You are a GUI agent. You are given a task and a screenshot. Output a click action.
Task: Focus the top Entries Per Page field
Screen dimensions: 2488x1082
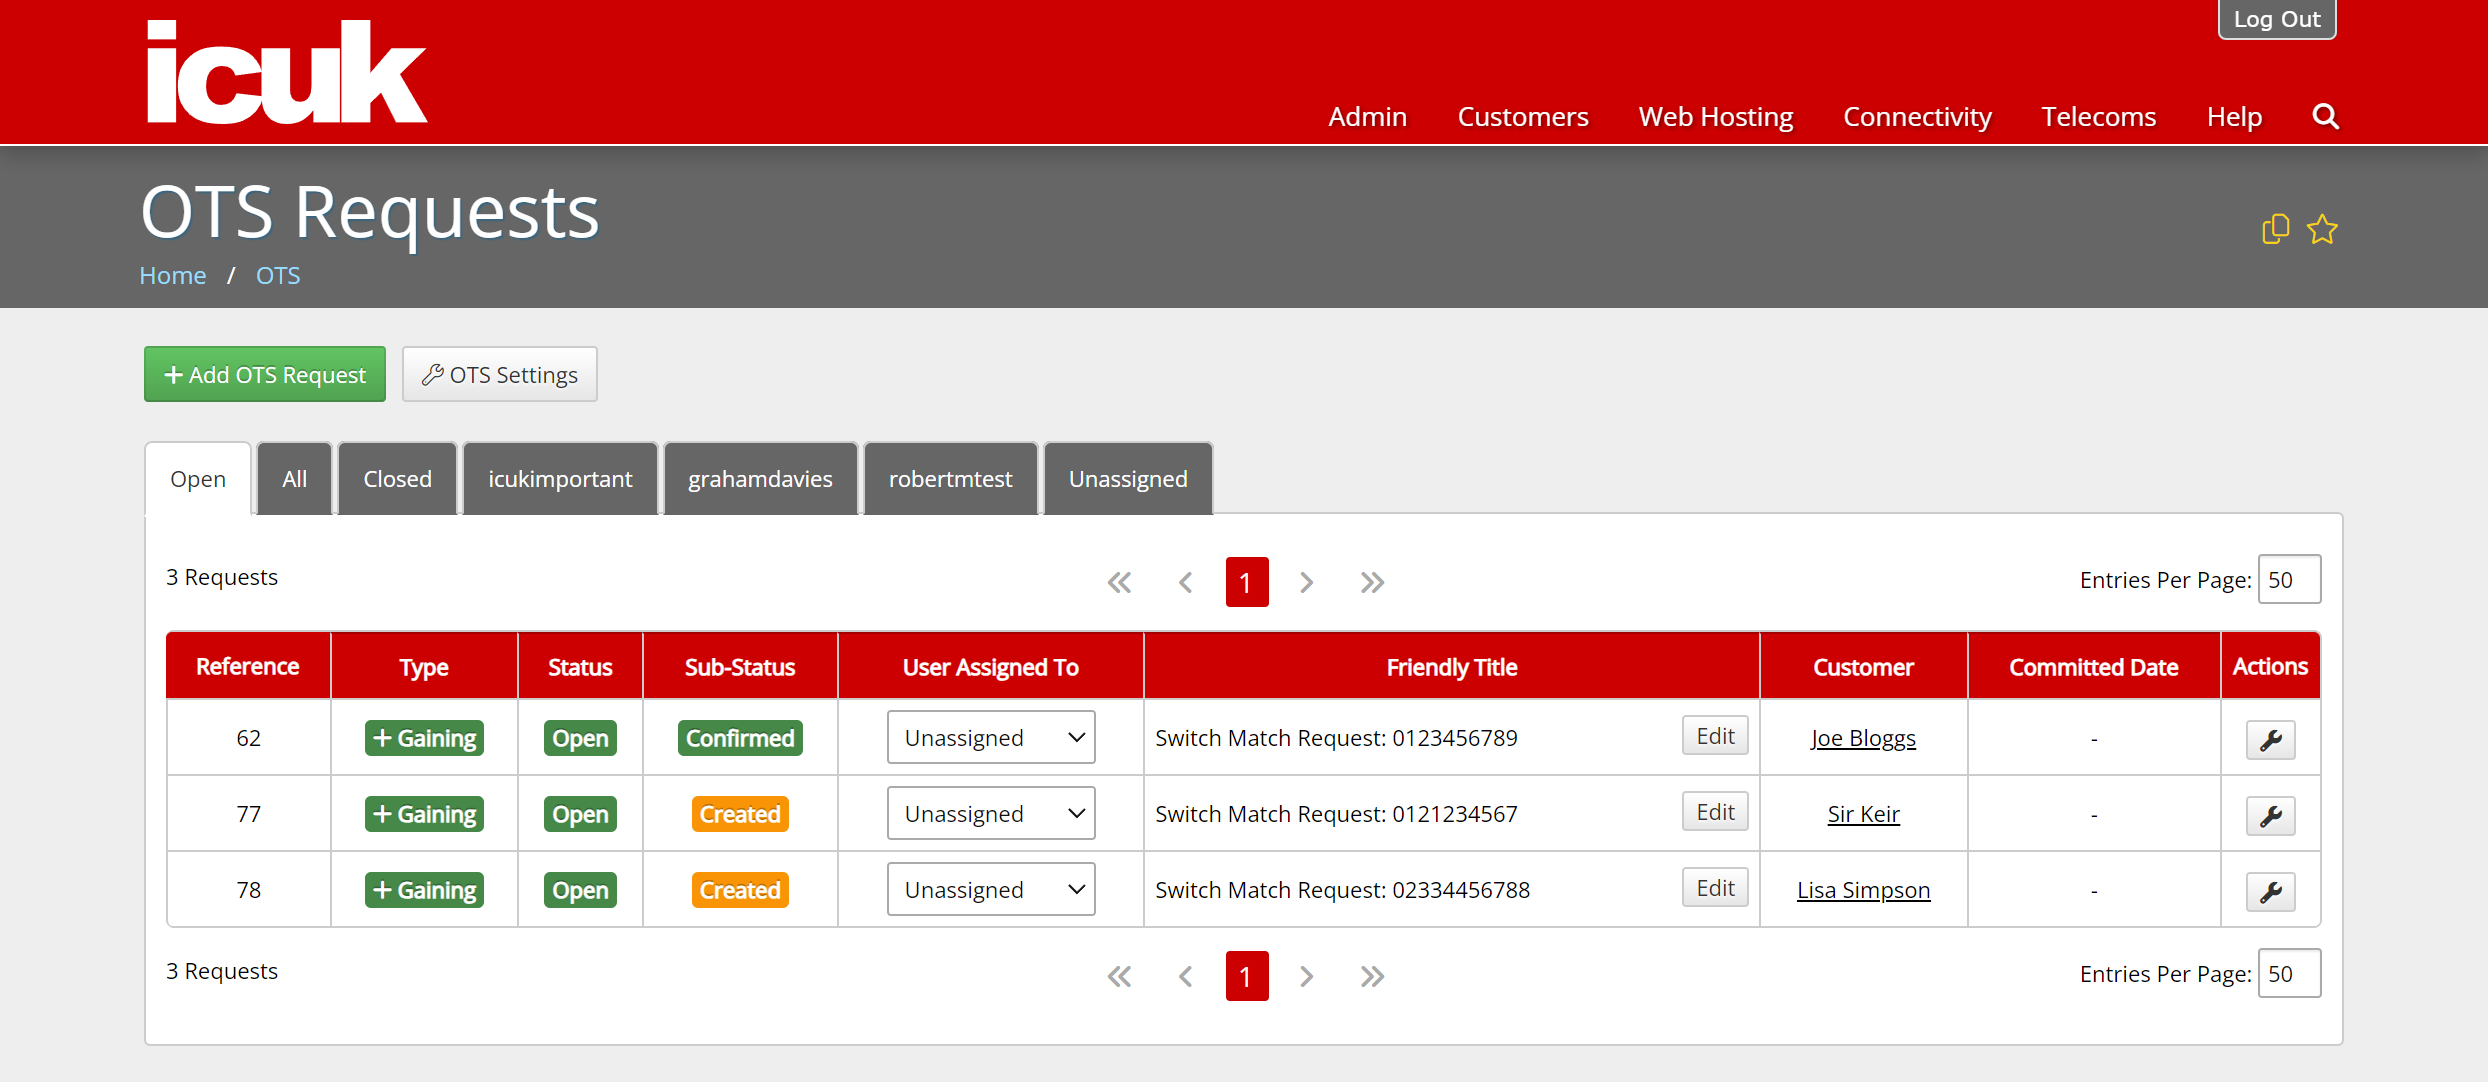tap(2289, 580)
